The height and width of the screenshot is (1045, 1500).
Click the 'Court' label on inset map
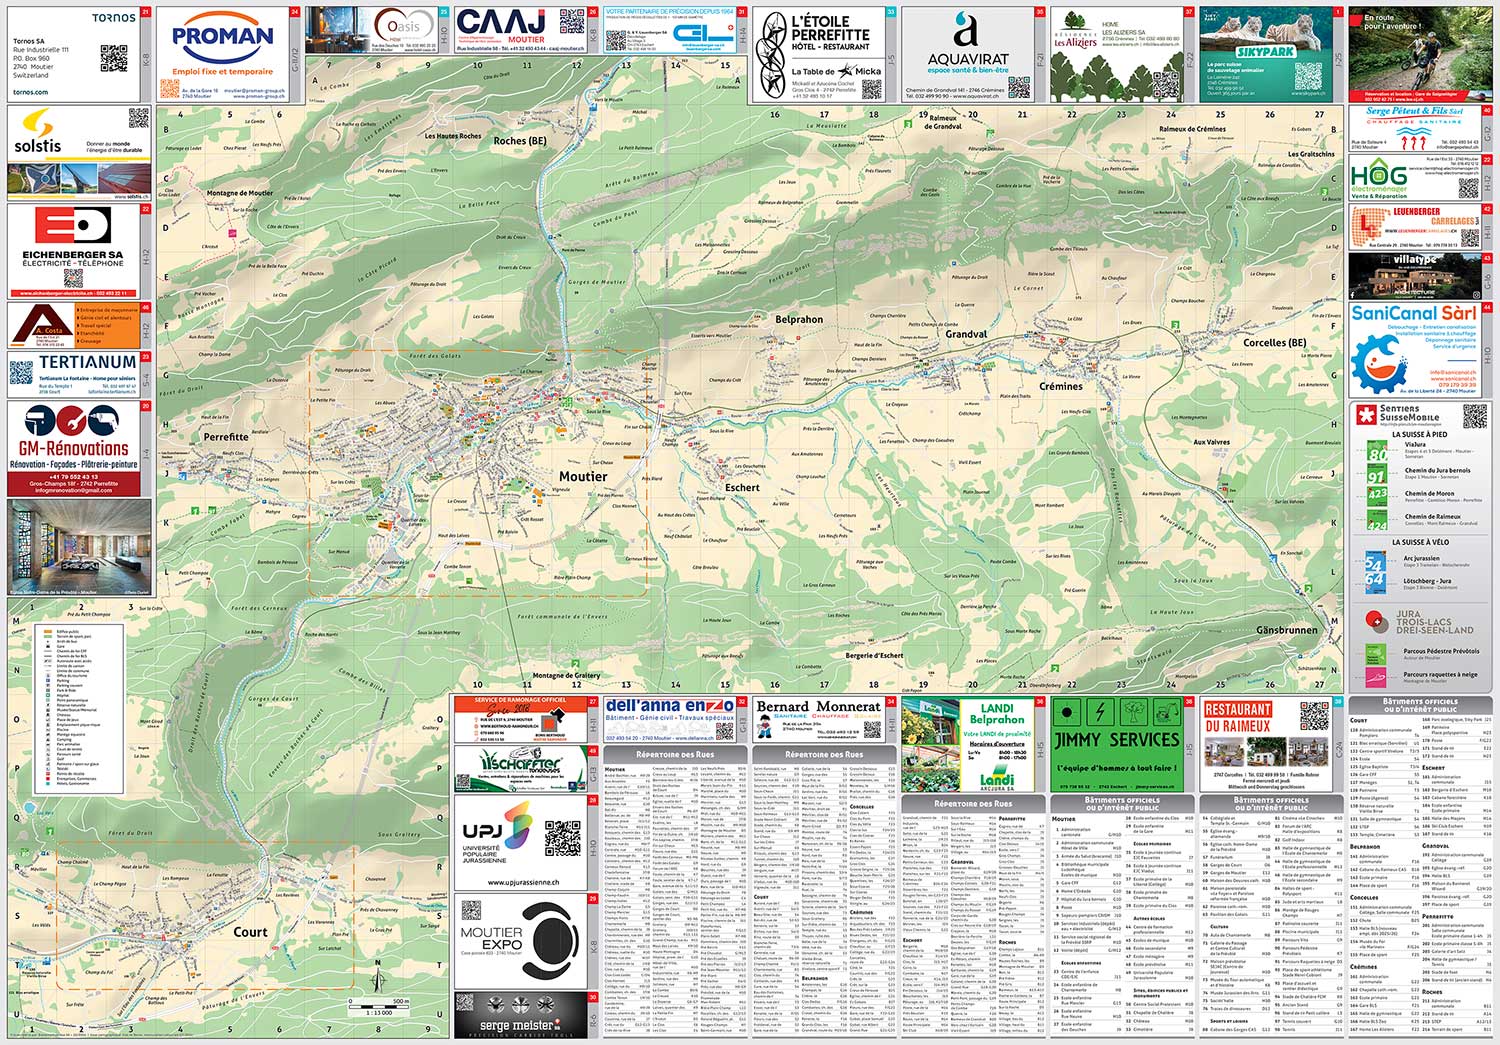pos(250,932)
